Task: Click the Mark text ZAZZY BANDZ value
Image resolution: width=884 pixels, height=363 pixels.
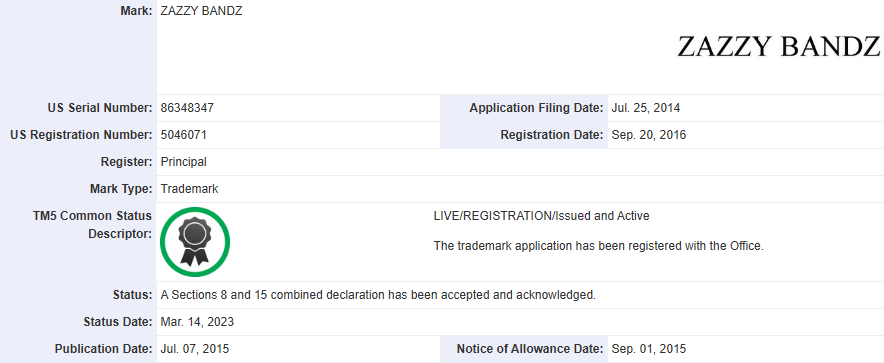Action: 201,11
